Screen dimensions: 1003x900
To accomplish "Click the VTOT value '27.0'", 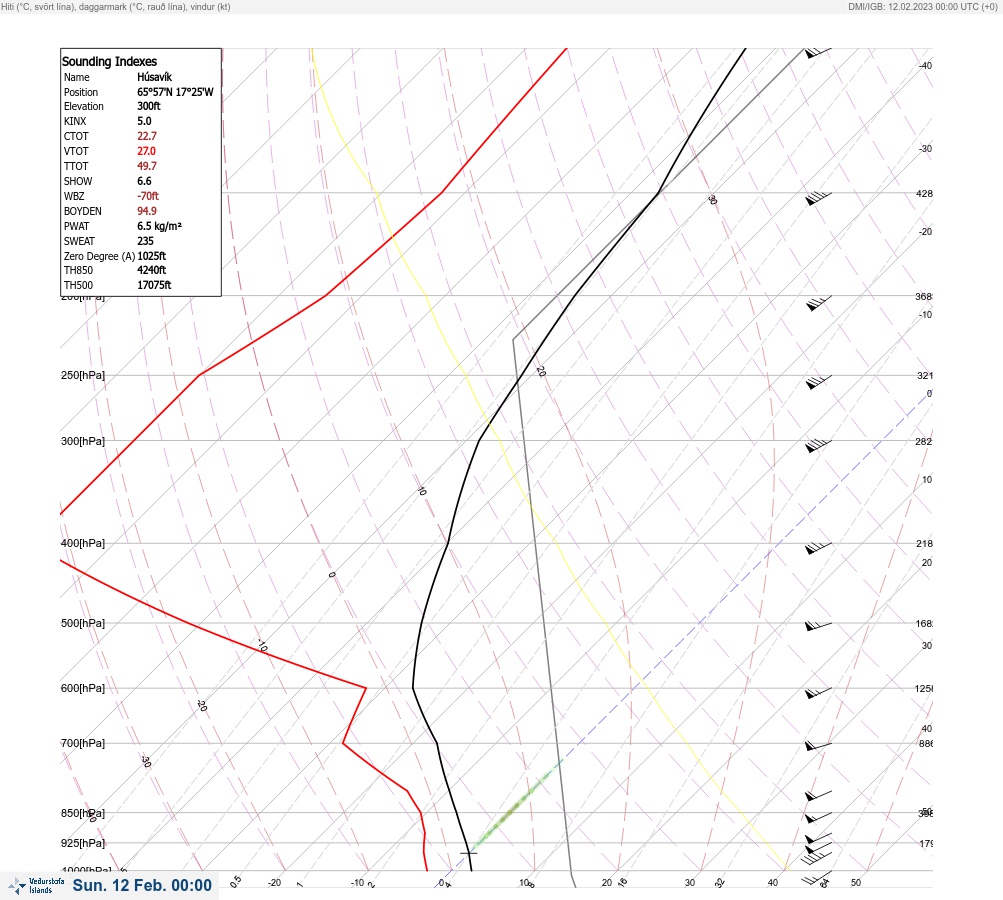I will coord(146,151).
